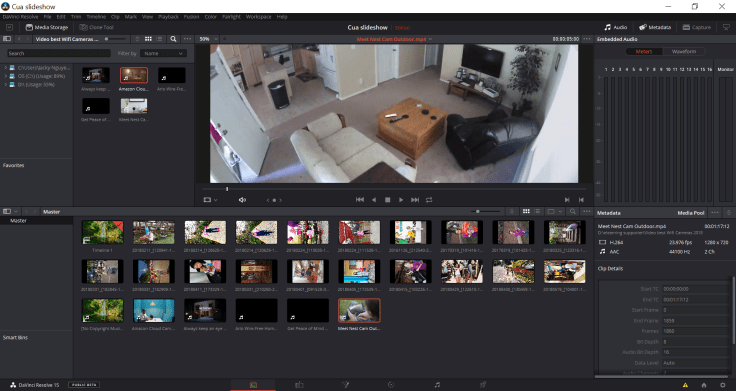The width and height of the screenshot is (736, 391).
Task: Toggle the Metadata panel button in top toolbar
Action: tap(655, 27)
